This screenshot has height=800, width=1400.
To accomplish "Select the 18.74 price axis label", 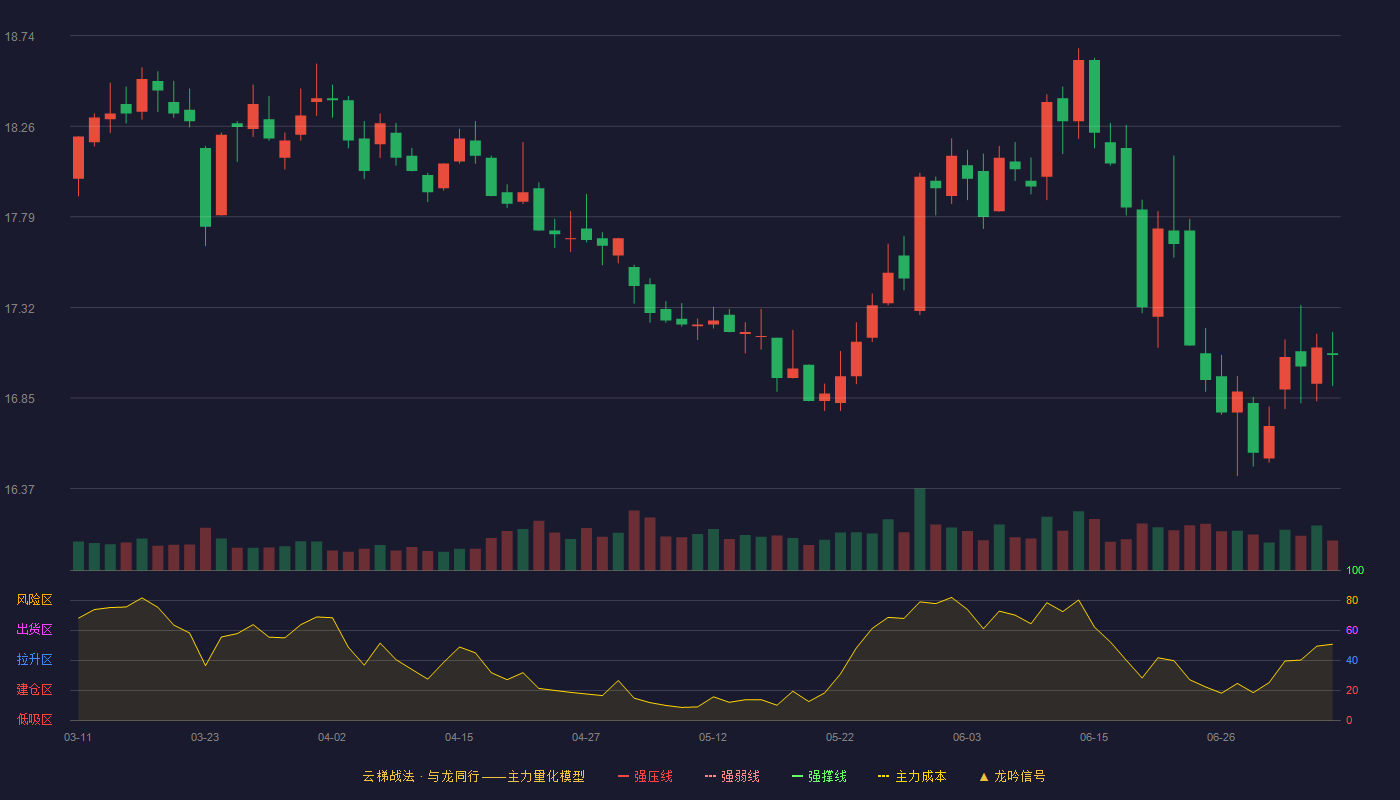I will coord(19,37).
